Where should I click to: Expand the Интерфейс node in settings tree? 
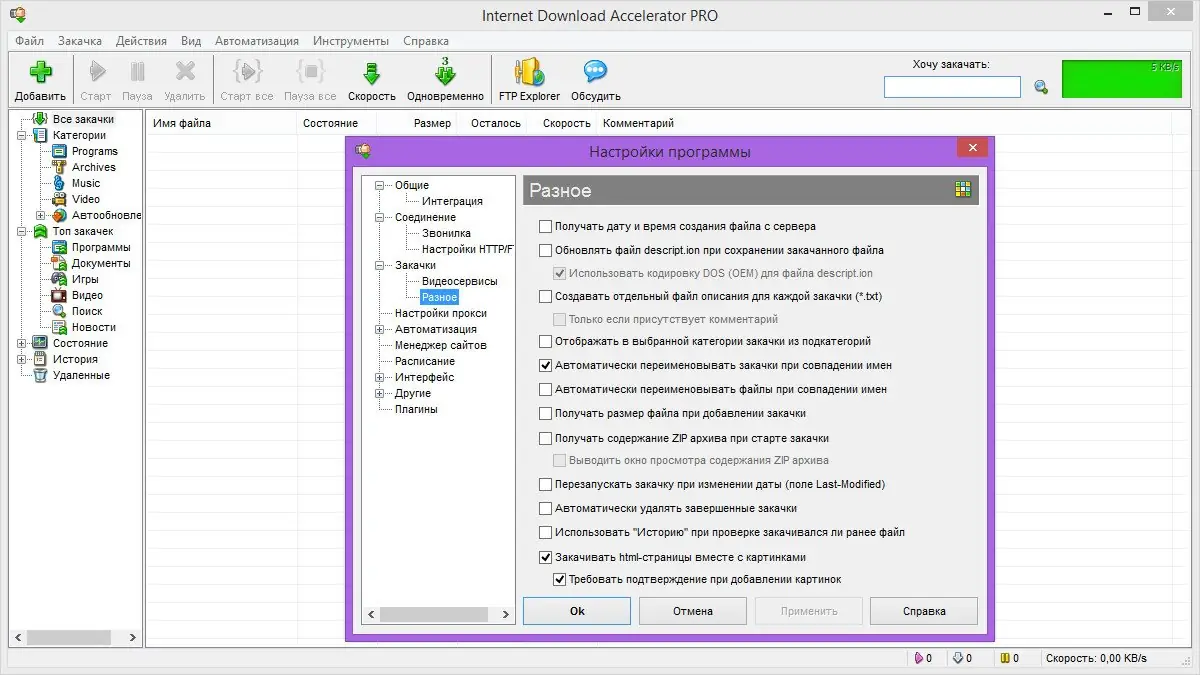pyautogui.click(x=379, y=377)
